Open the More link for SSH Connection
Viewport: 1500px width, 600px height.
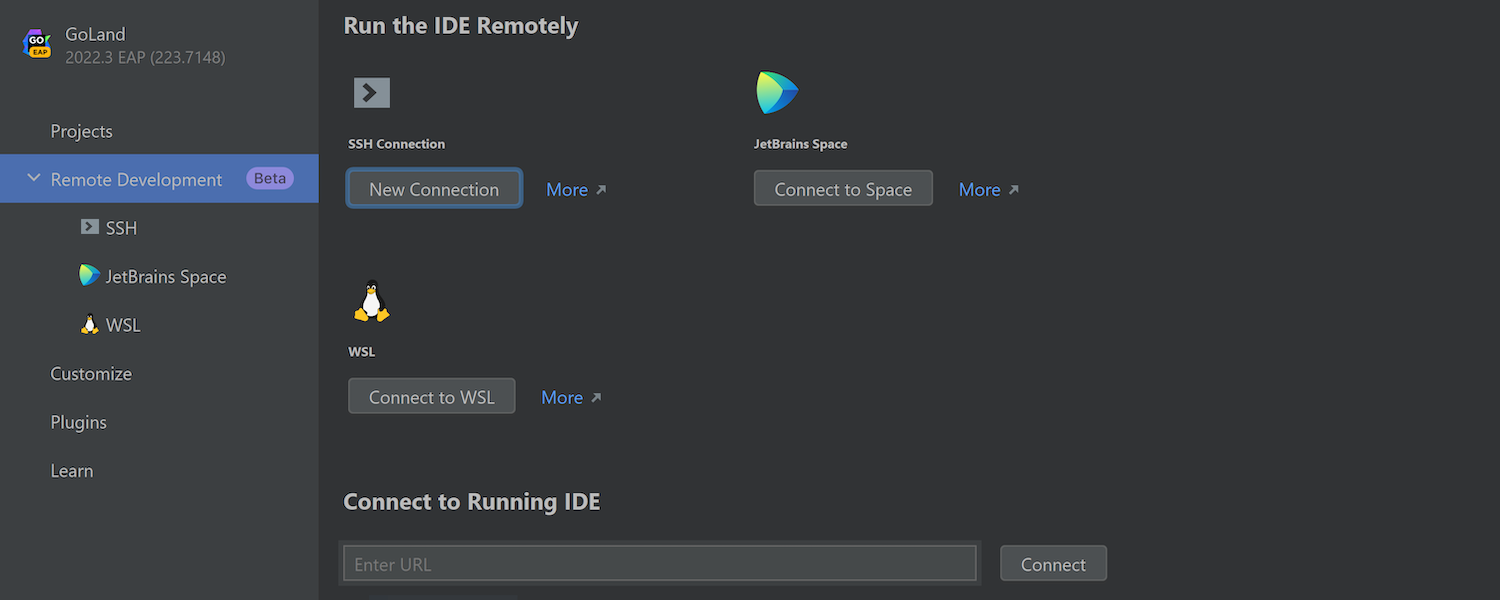pos(576,189)
